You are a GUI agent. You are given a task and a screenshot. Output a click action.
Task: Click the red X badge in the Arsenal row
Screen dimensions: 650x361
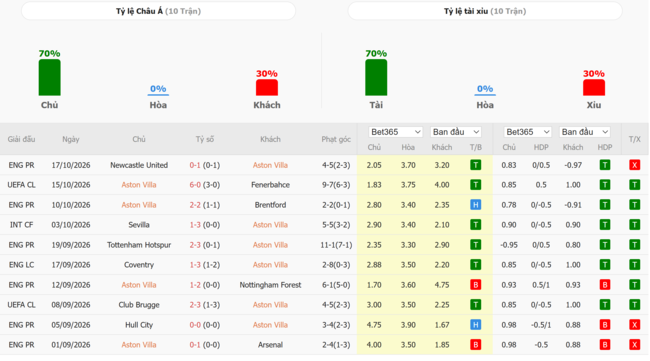point(634,344)
